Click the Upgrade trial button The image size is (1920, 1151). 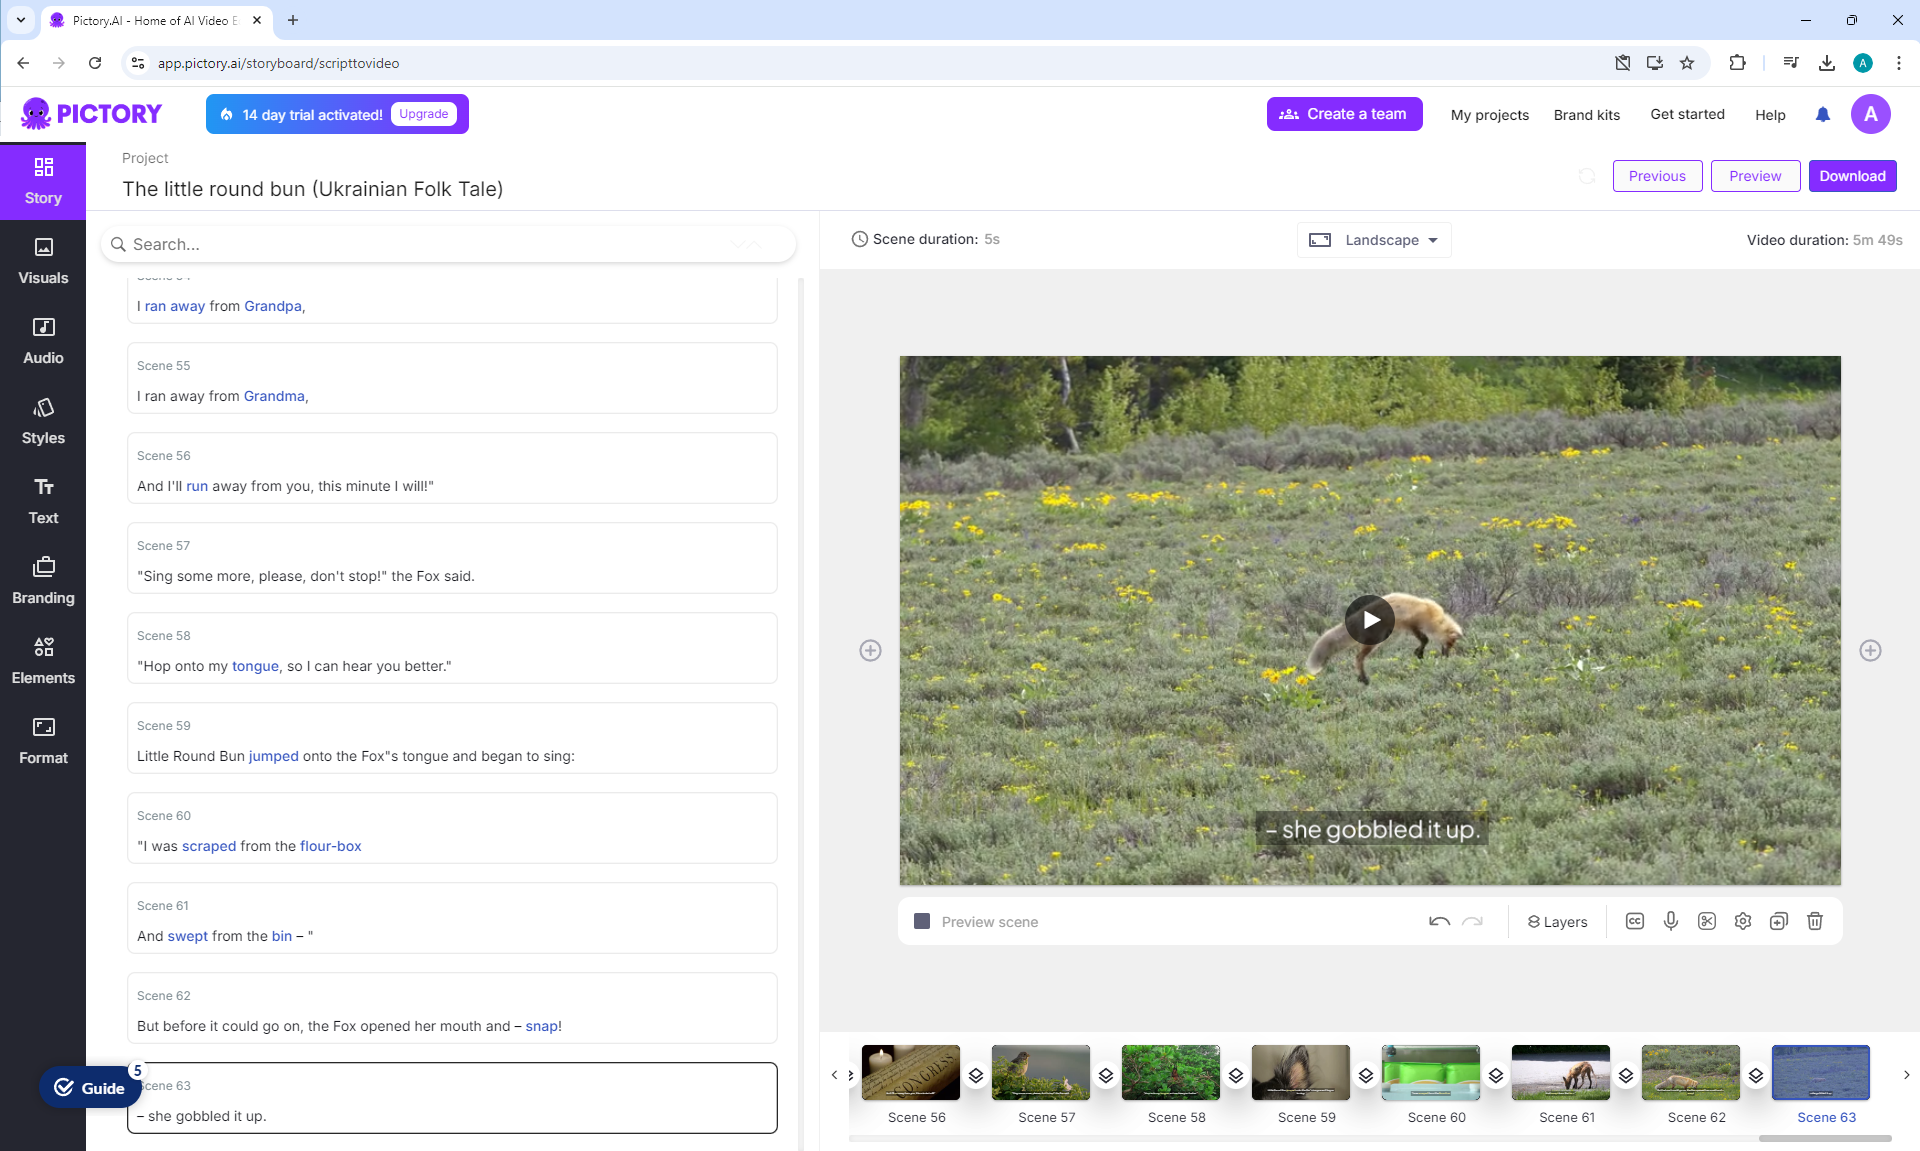pos(423,114)
